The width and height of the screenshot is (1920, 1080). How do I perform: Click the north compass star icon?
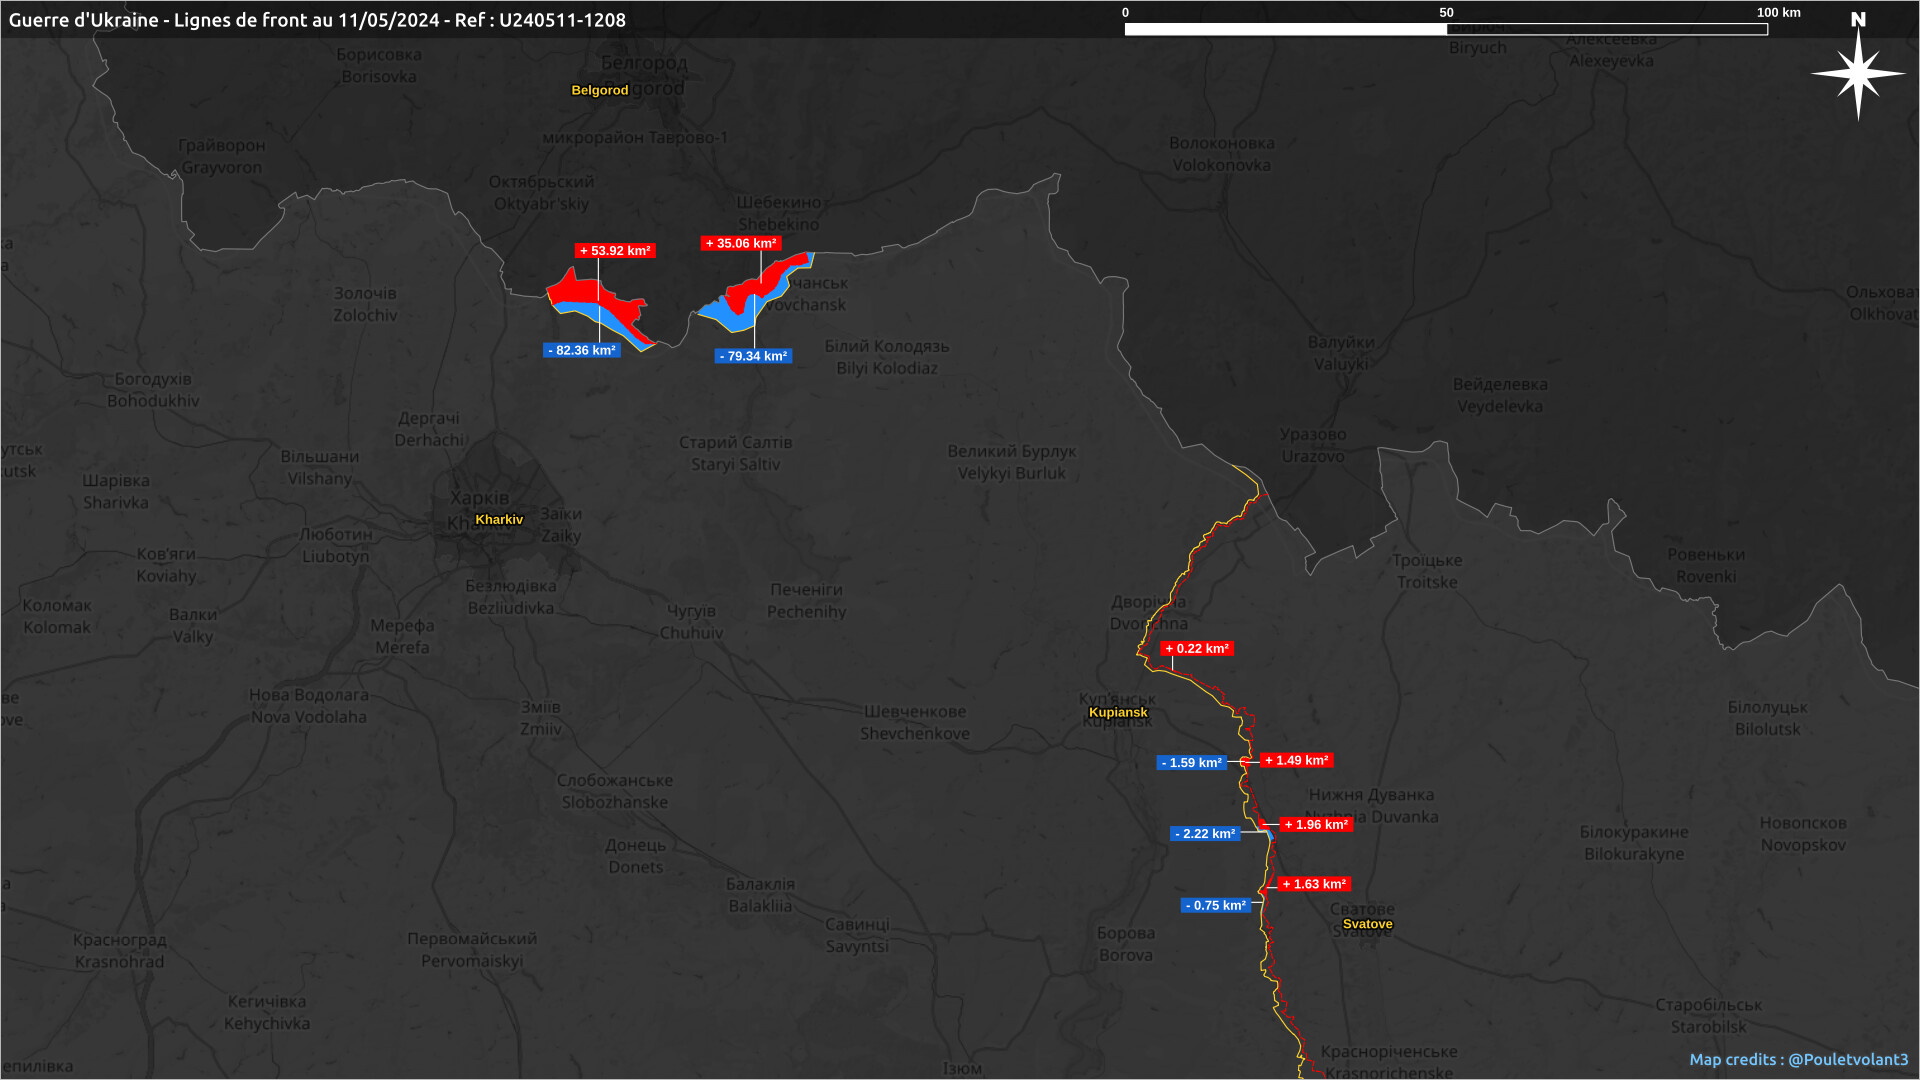(x=1858, y=74)
